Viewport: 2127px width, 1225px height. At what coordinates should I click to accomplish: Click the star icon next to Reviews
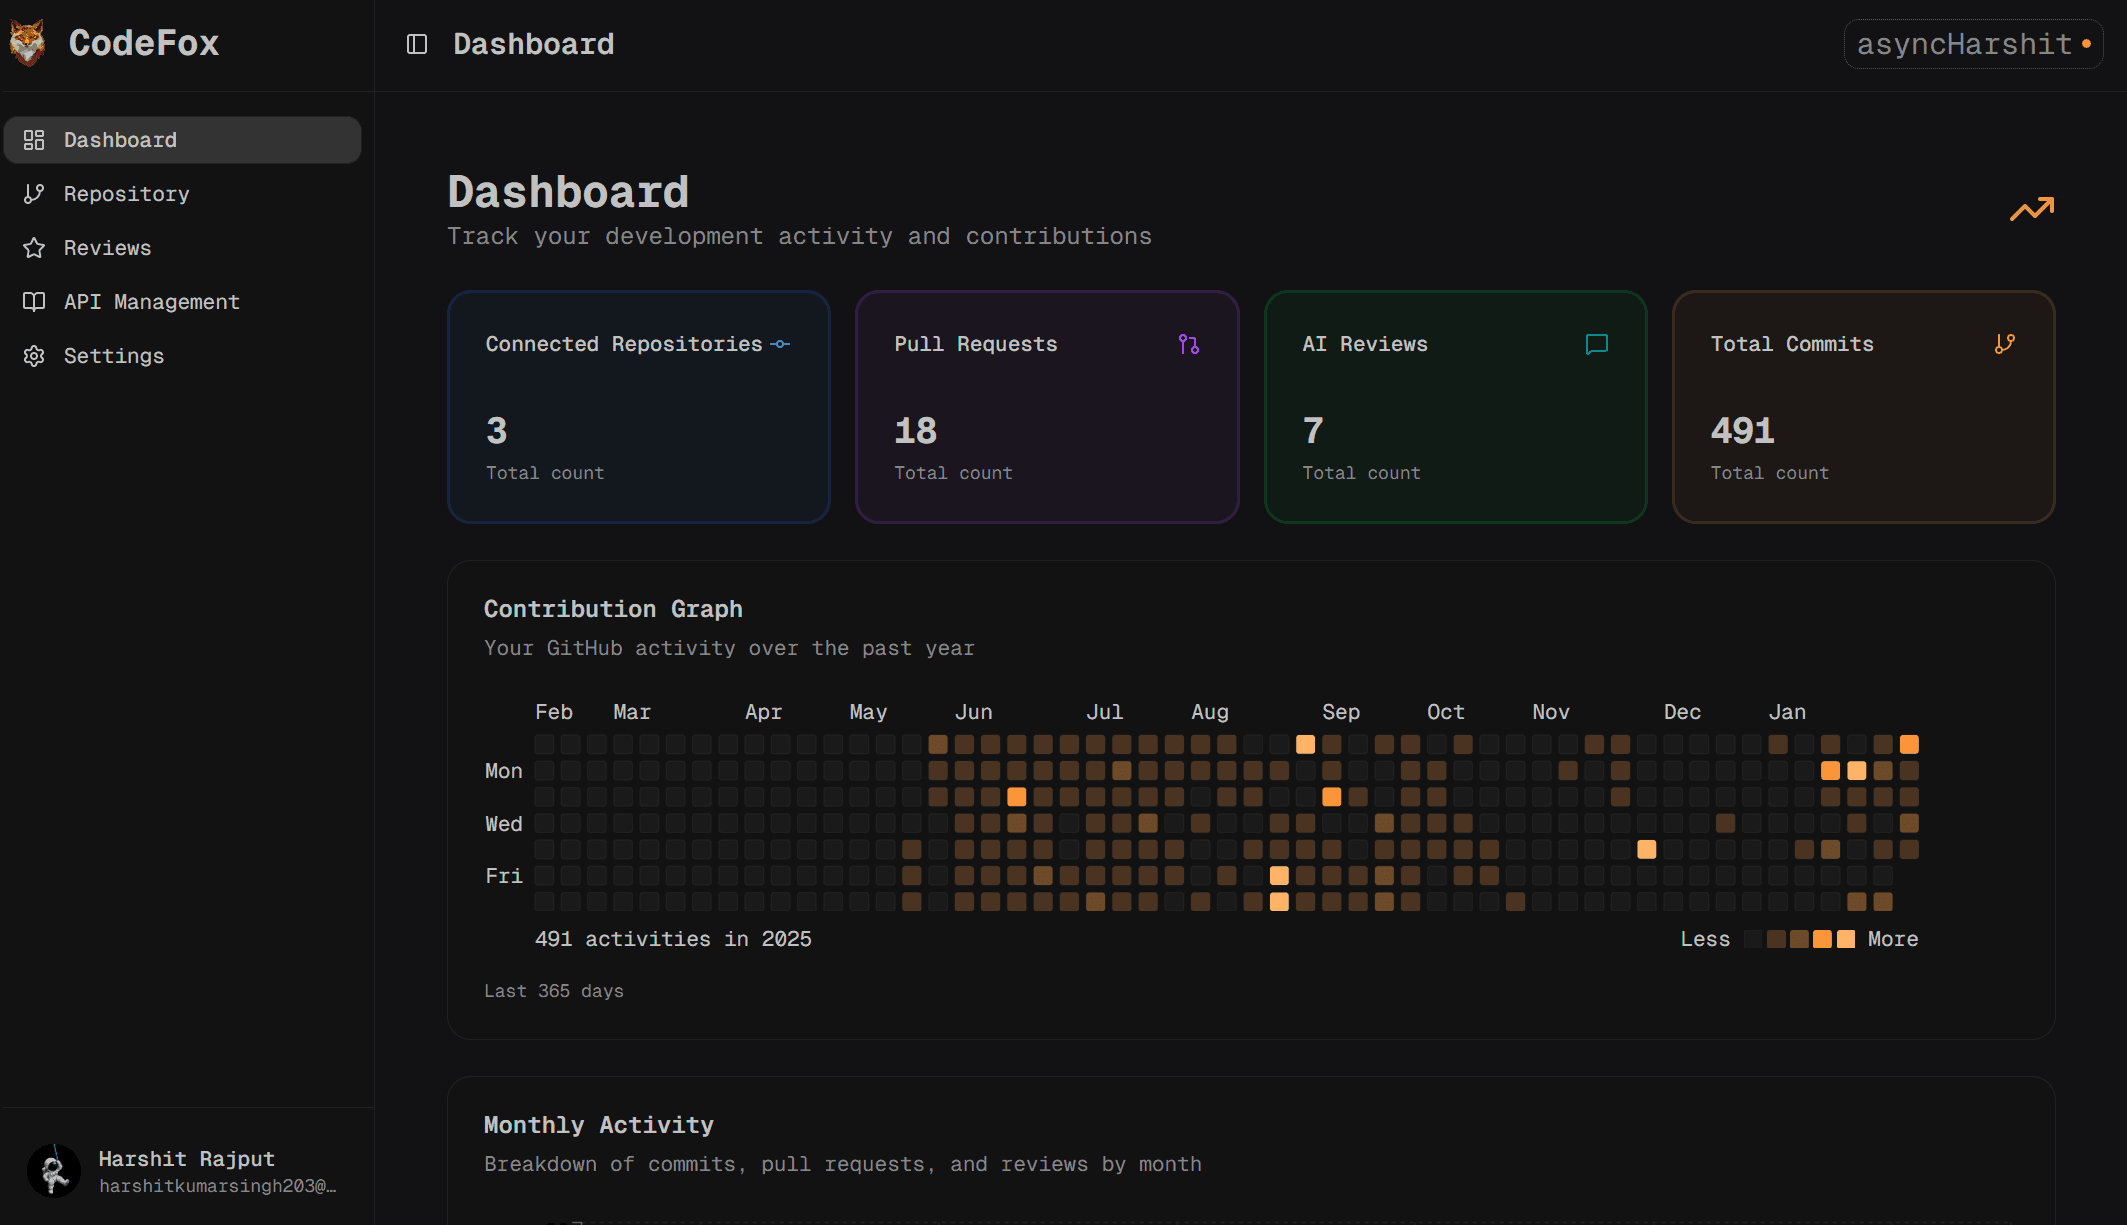coord(33,247)
